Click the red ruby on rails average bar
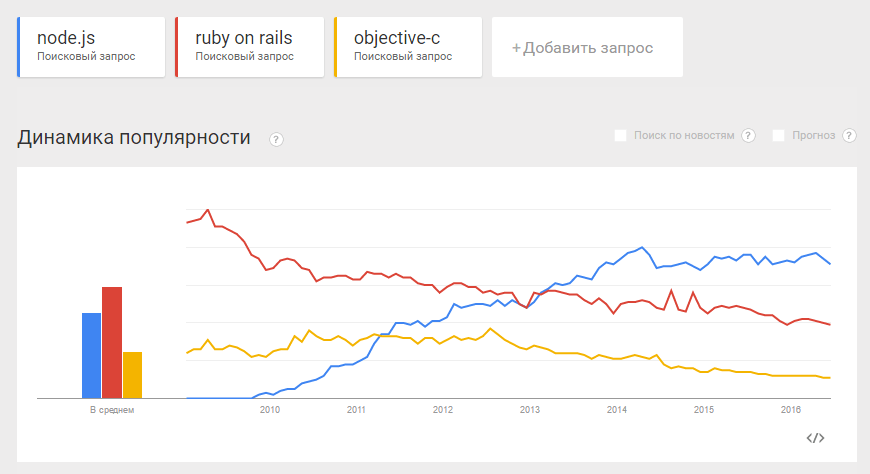The image size is (870, 474). click(x=112, y=342)
